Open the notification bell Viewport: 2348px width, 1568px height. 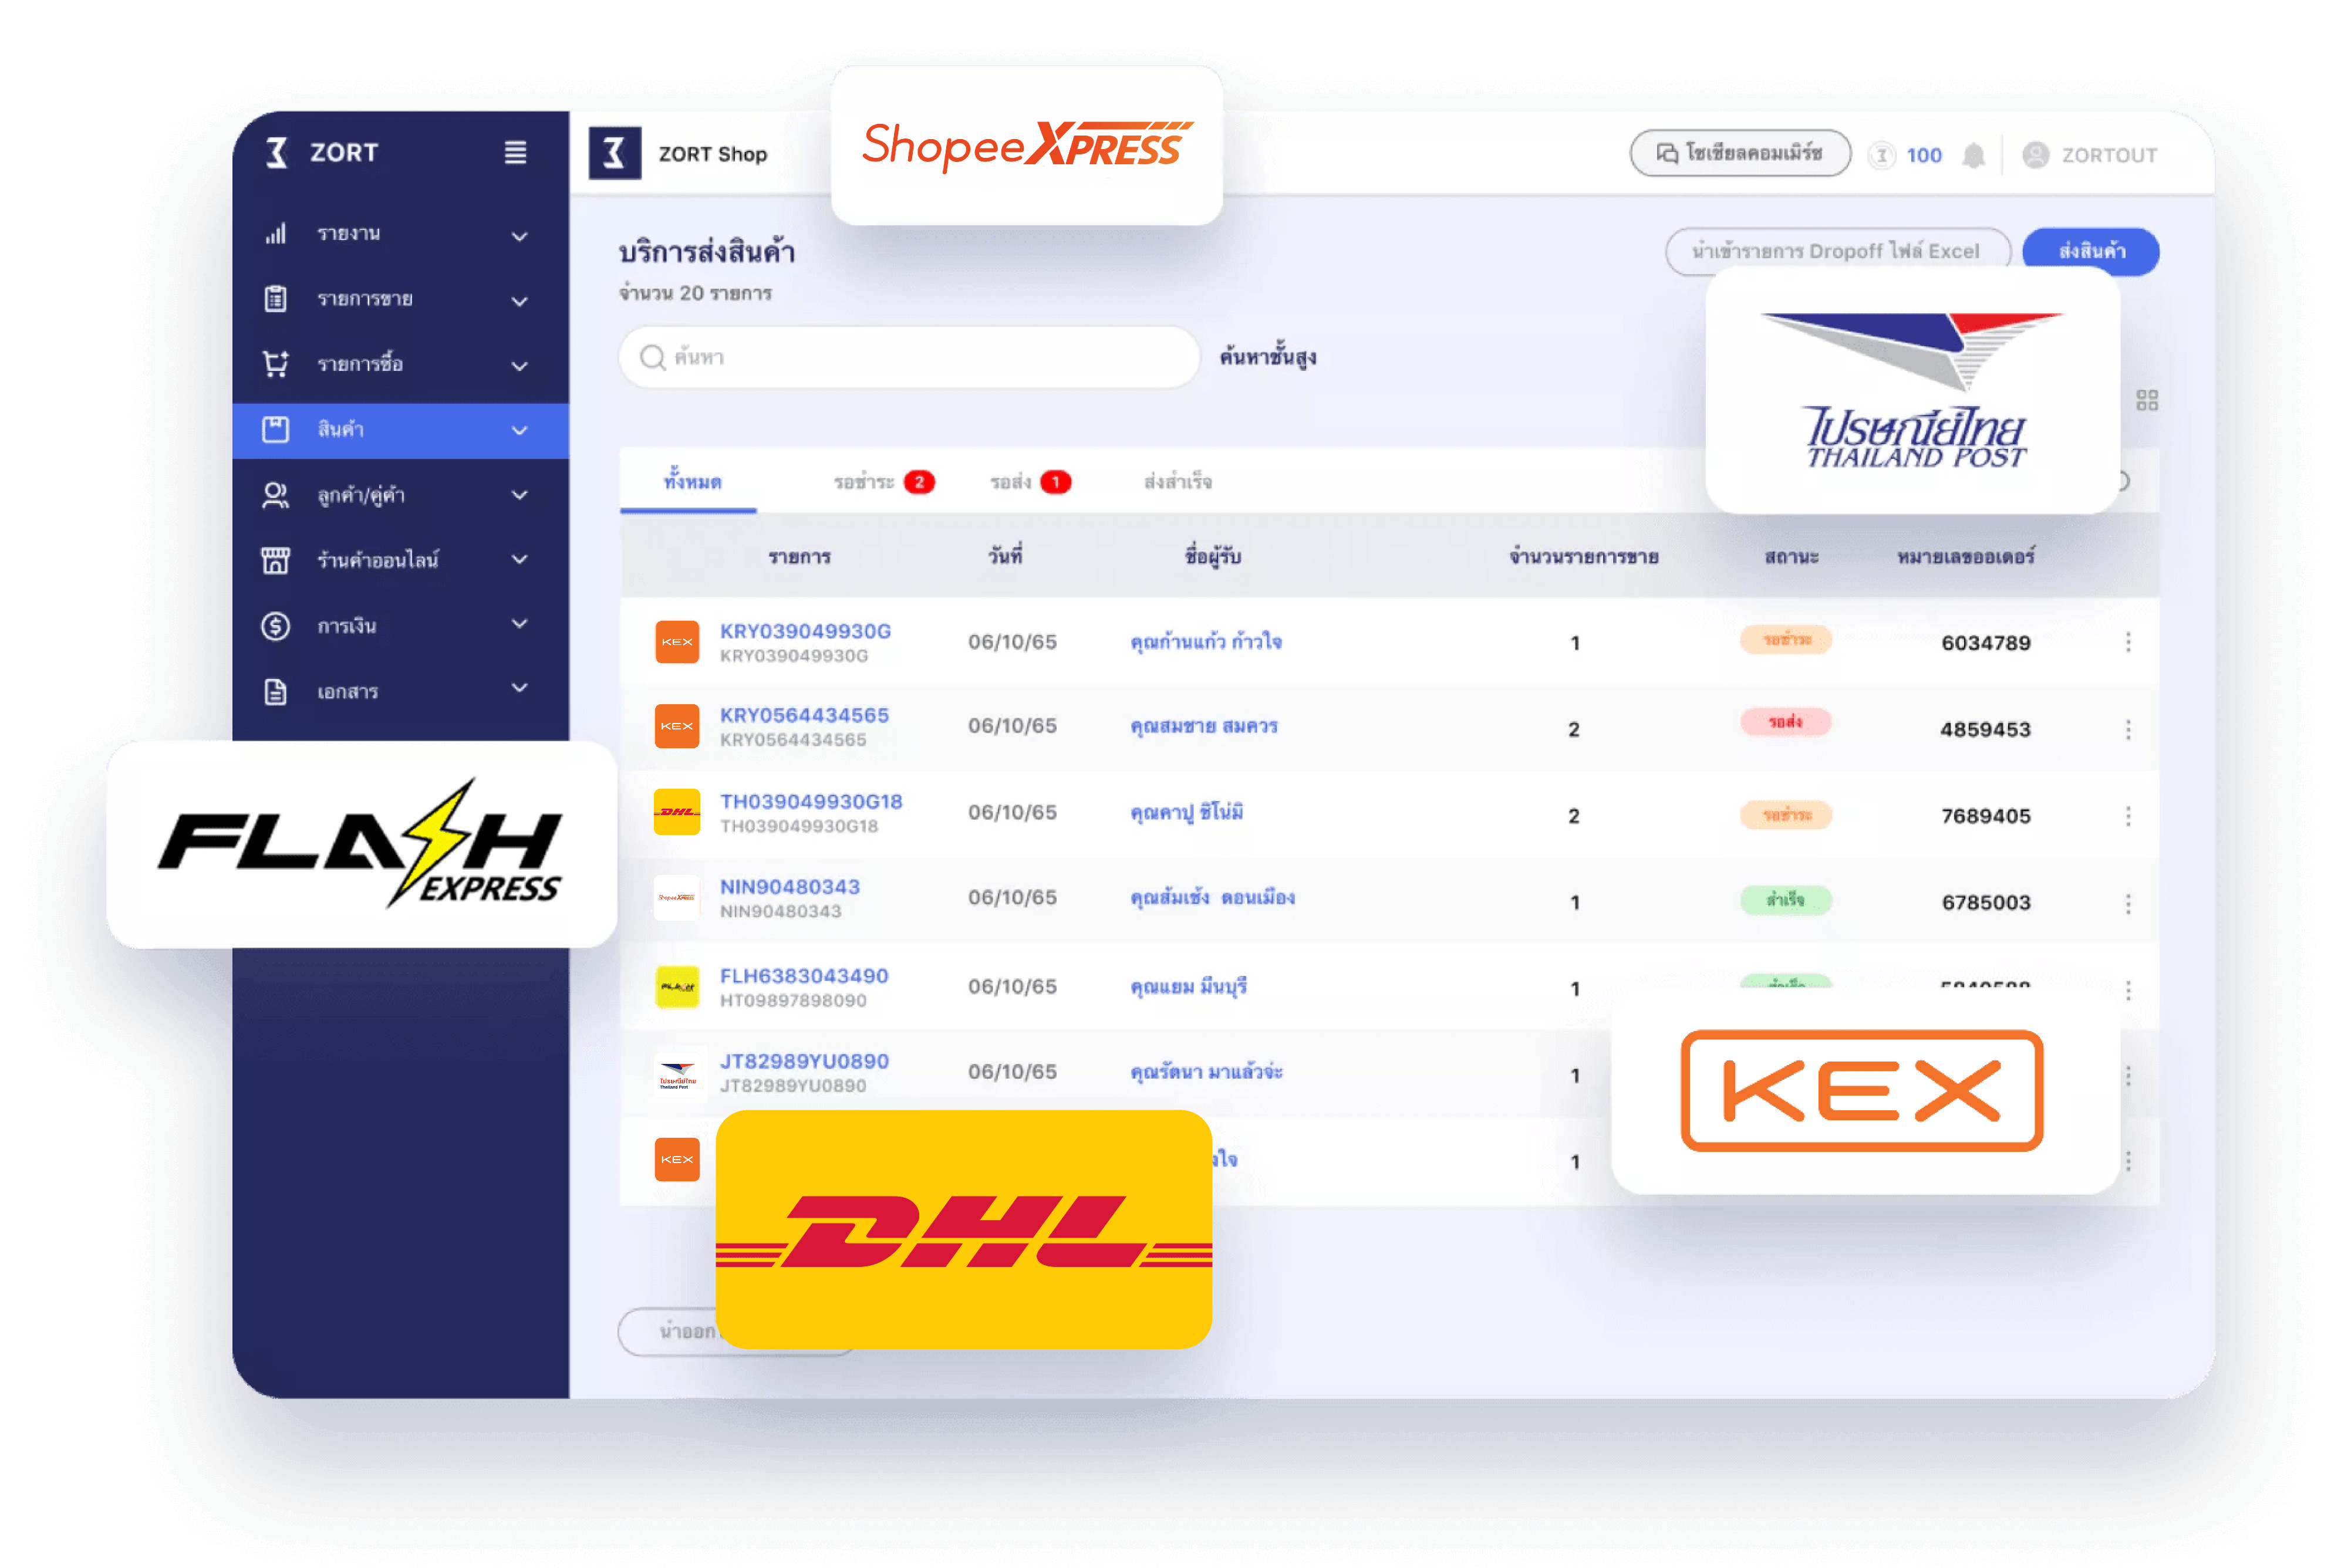pyautogui.click(x=1973, y=155)
